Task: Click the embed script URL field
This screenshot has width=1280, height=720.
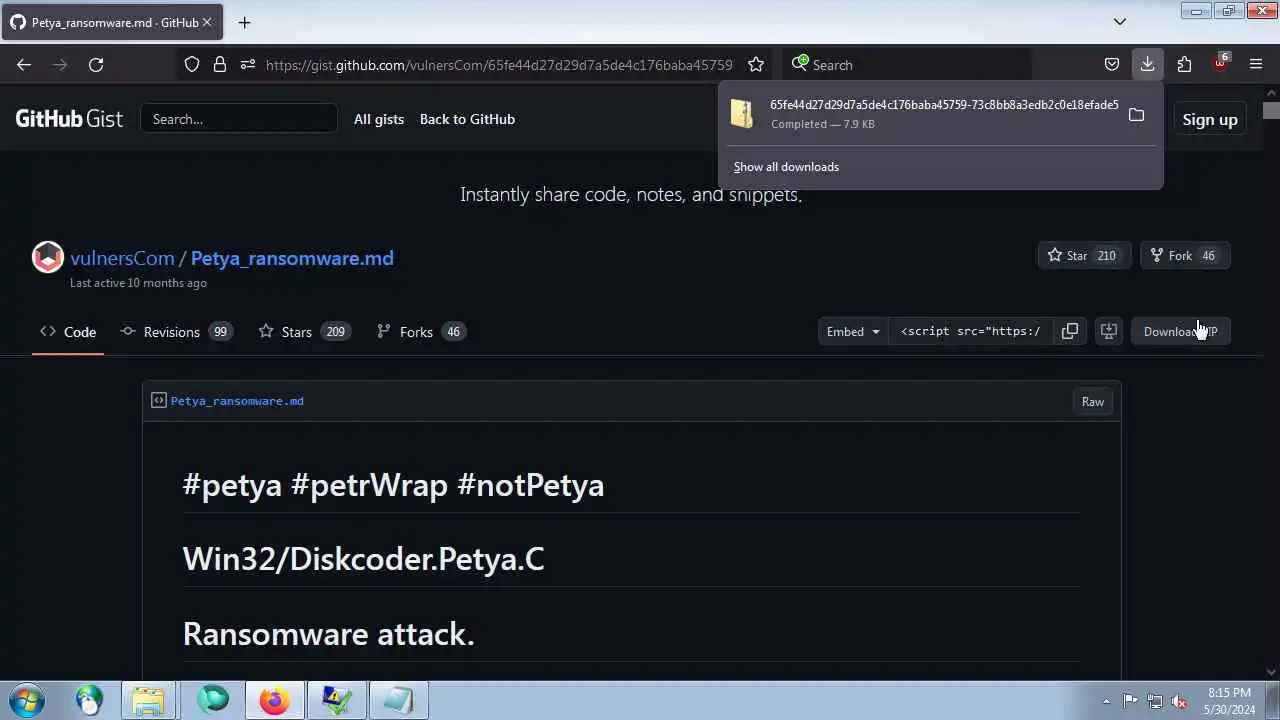Action: (x=970, y=331)
